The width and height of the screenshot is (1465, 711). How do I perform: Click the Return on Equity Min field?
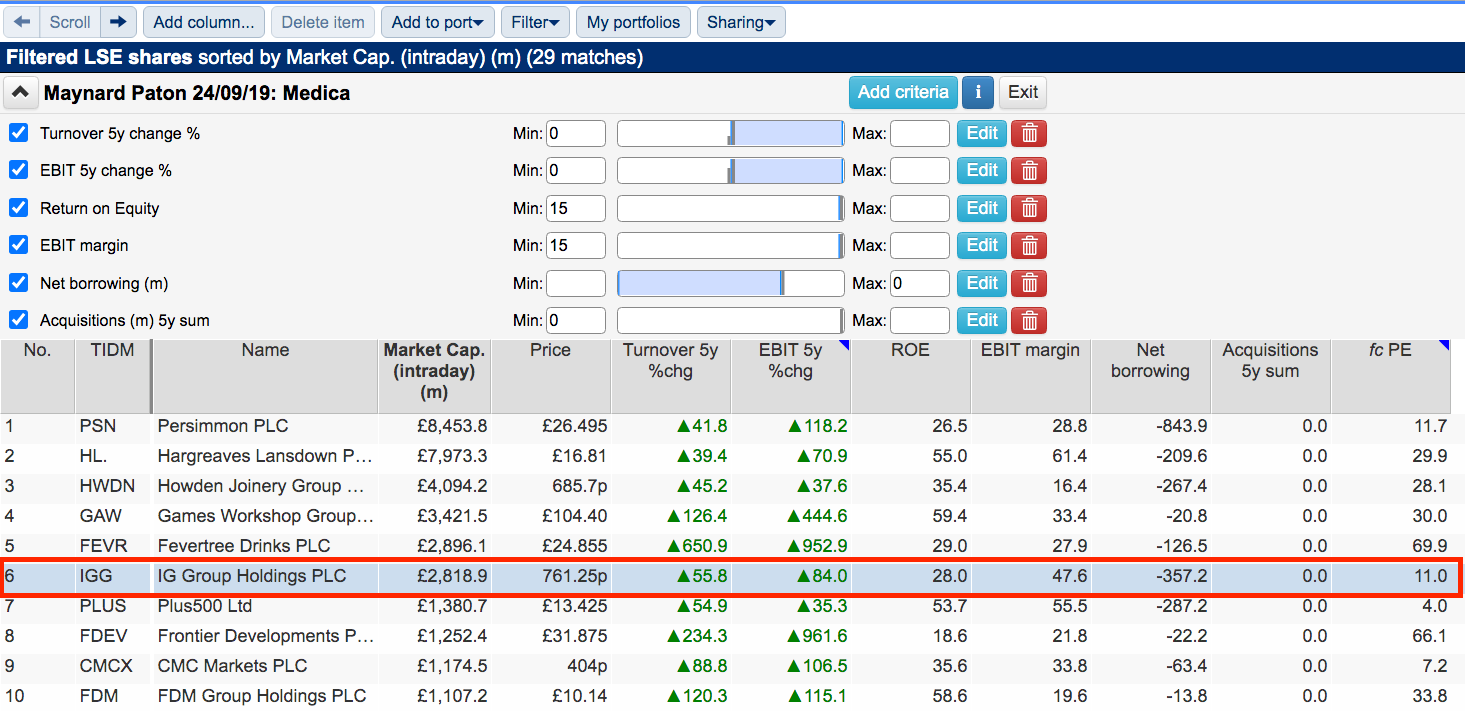click(x=576, y=208)
